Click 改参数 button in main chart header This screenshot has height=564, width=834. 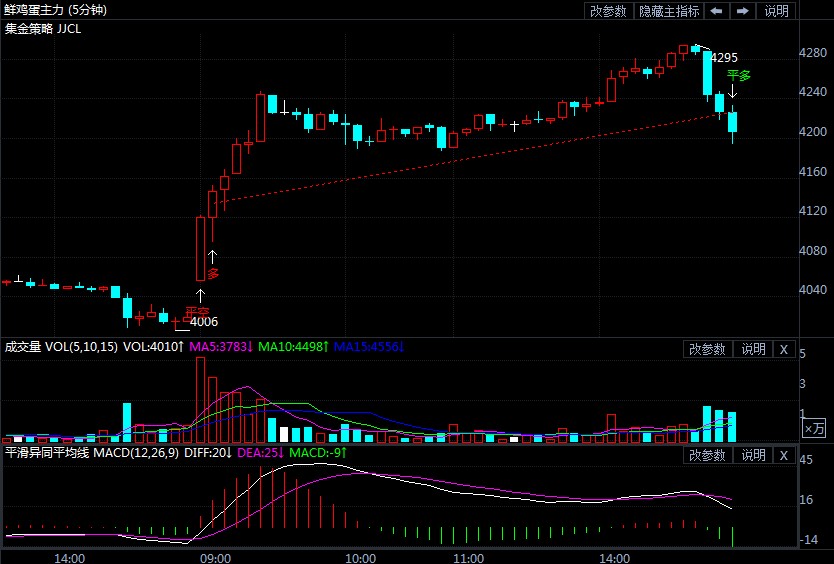(x=608, y=11)
